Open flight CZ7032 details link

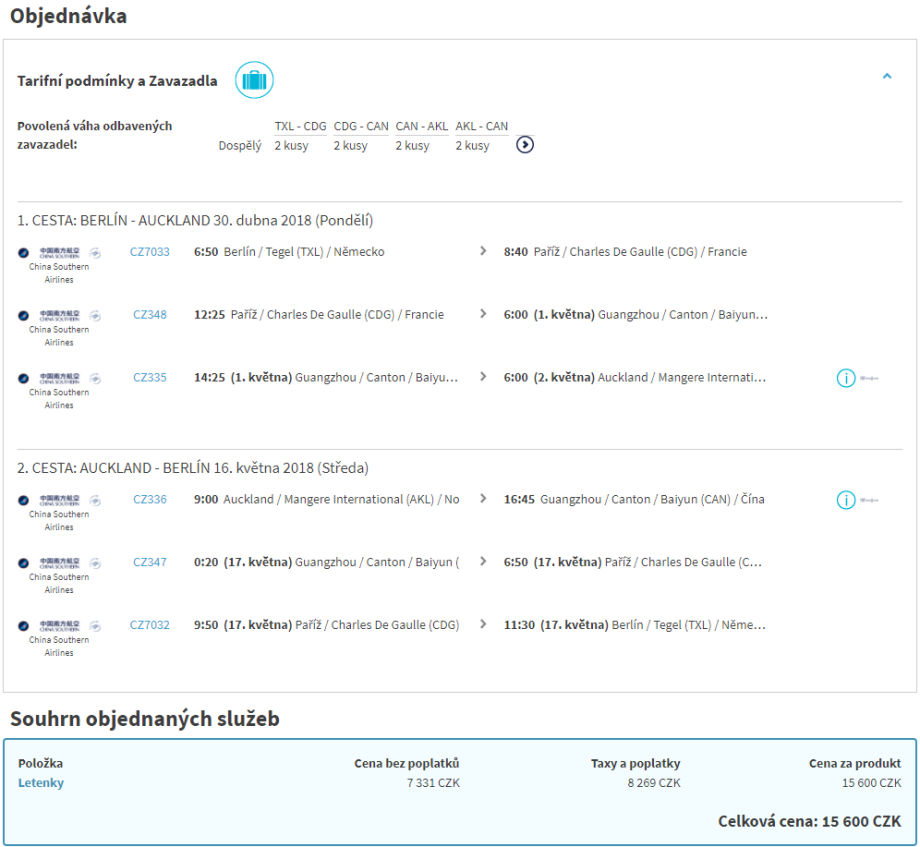(x=150, y=625)
